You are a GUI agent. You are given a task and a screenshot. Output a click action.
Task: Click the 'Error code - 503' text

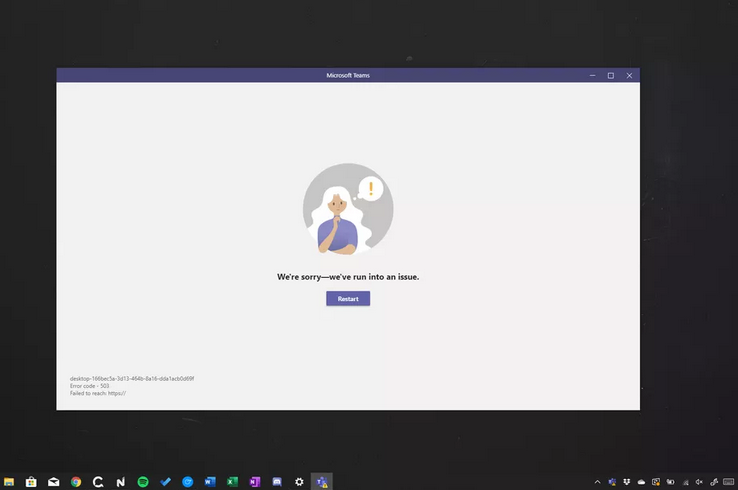click(89, 386)
